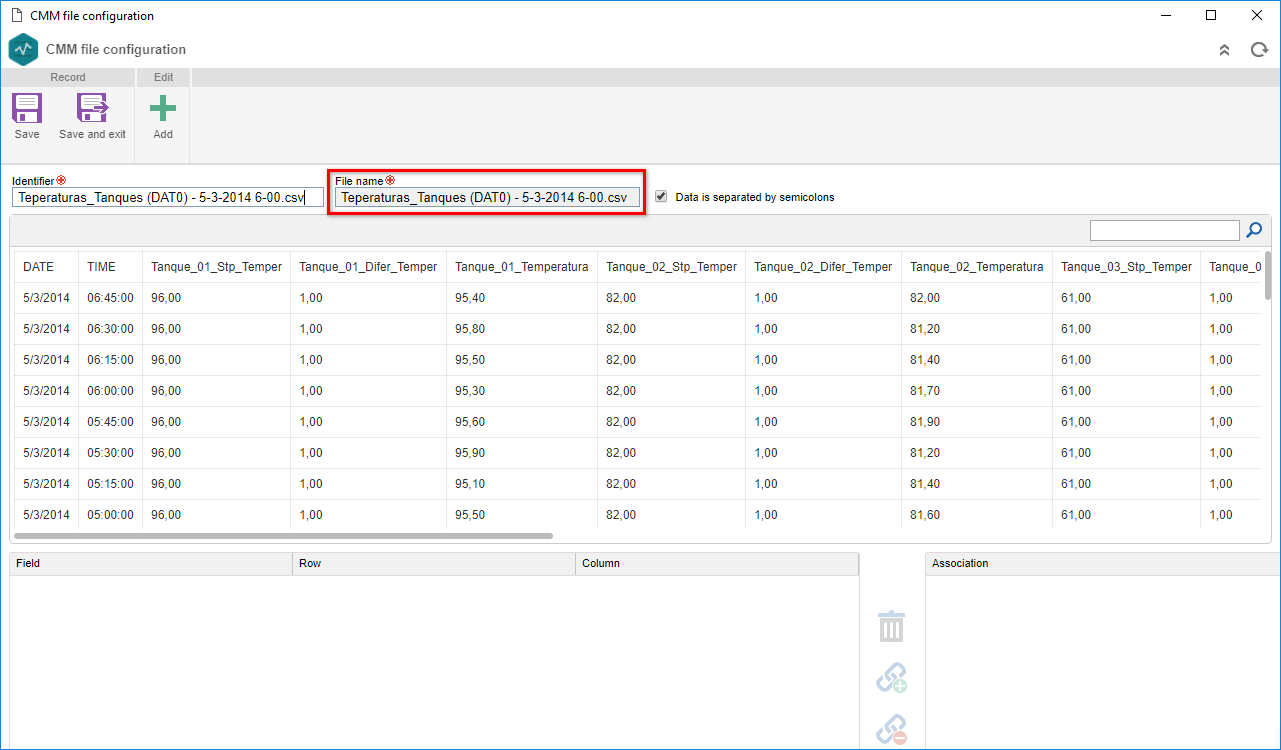
Task: Select the Tanque_01_Stp_Temper column header
Action: (x=216, y=267)
